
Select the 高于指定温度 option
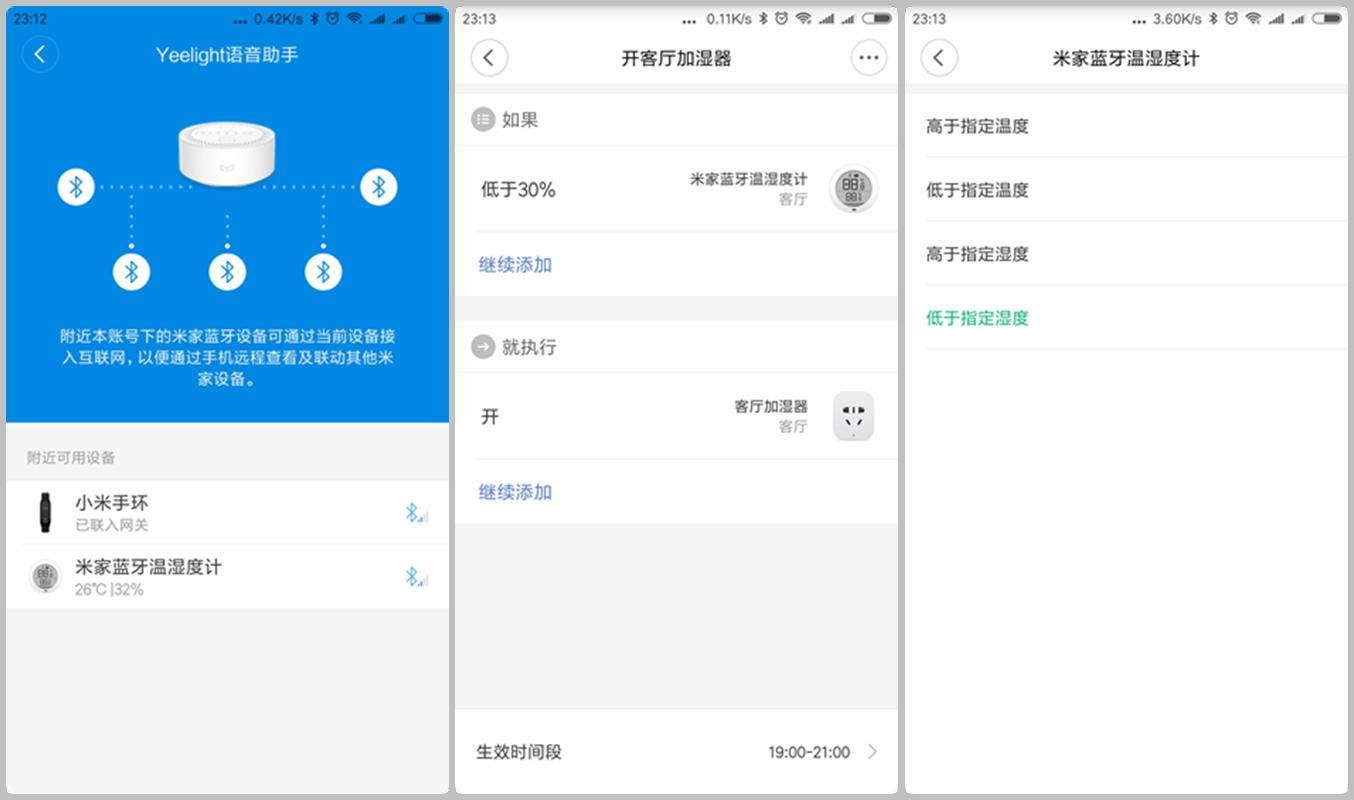click(x=977, y=126)
